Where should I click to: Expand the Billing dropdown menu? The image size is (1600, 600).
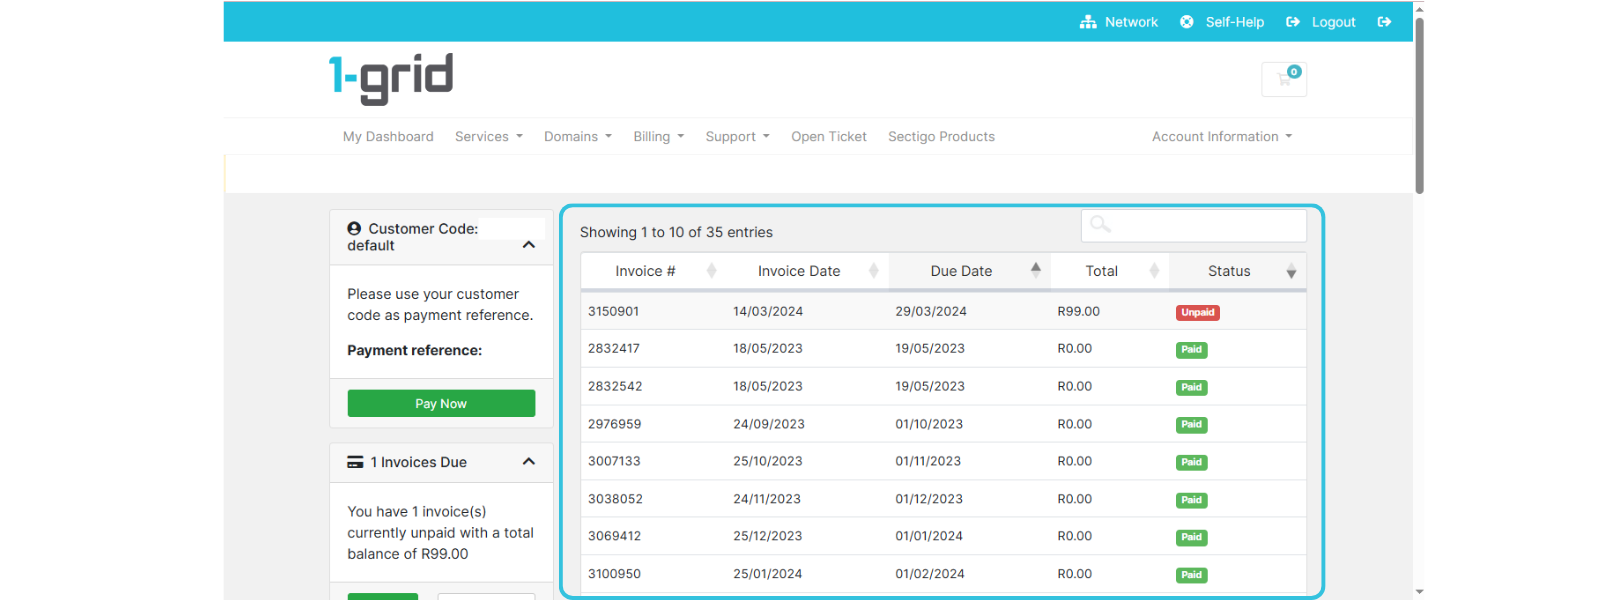[x=658, y=137]
